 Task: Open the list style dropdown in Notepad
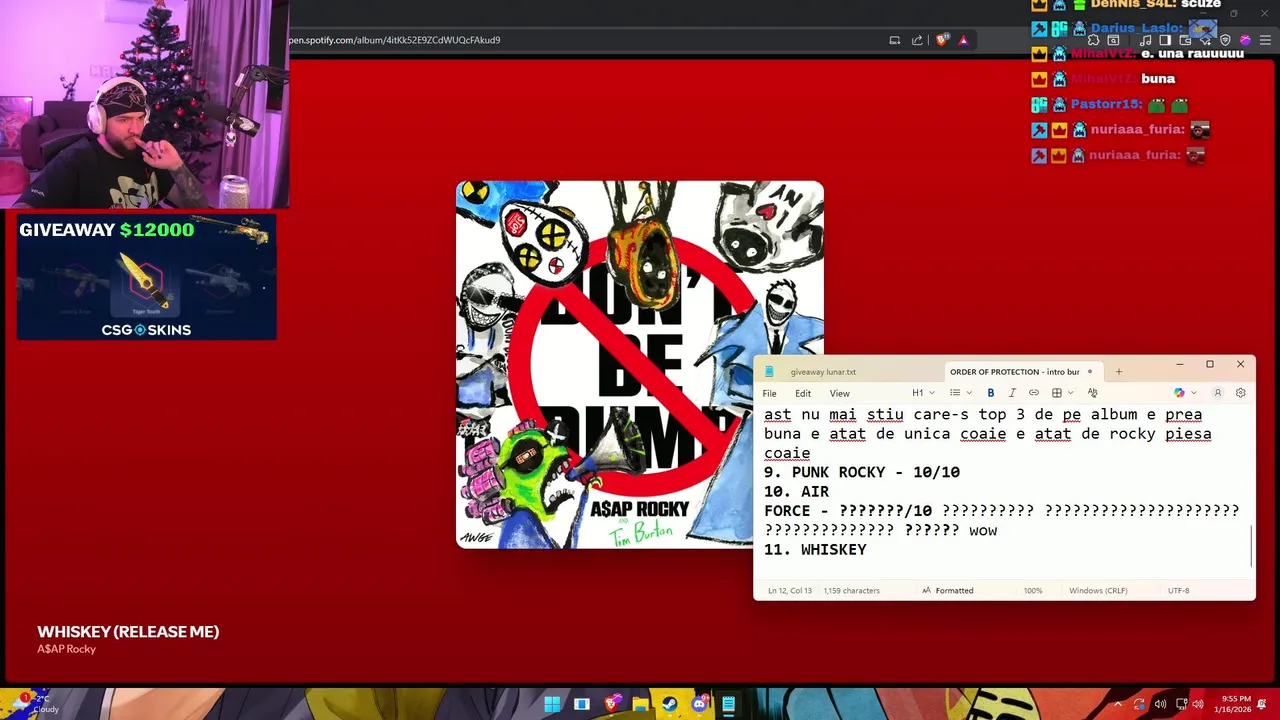point(961,393)
